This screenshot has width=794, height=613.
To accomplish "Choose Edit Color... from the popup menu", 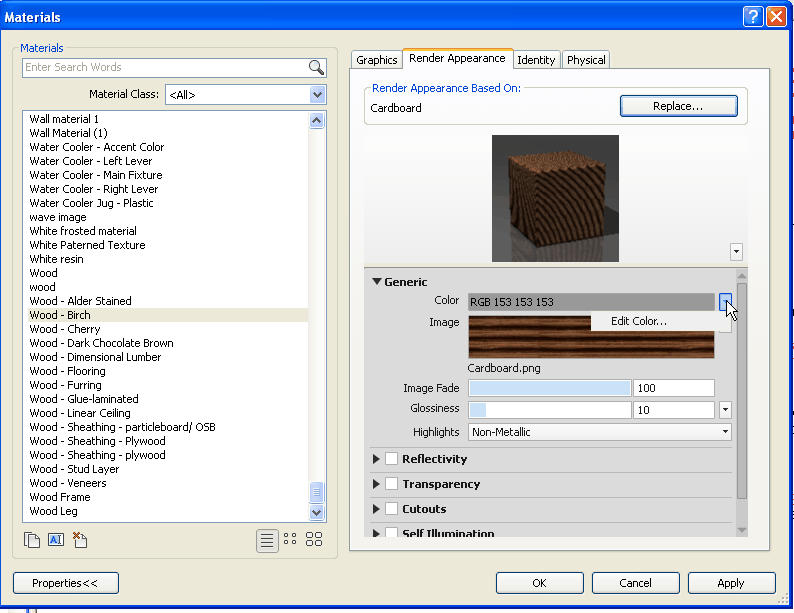I will tap(638, 321).
